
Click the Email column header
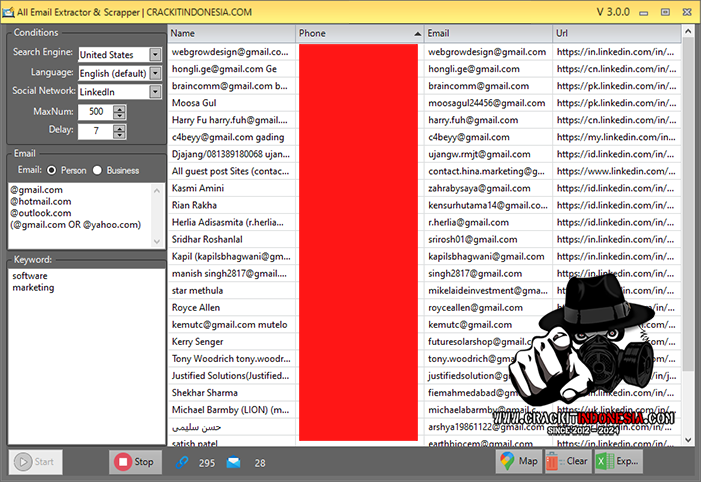click(x=487, y=33)
